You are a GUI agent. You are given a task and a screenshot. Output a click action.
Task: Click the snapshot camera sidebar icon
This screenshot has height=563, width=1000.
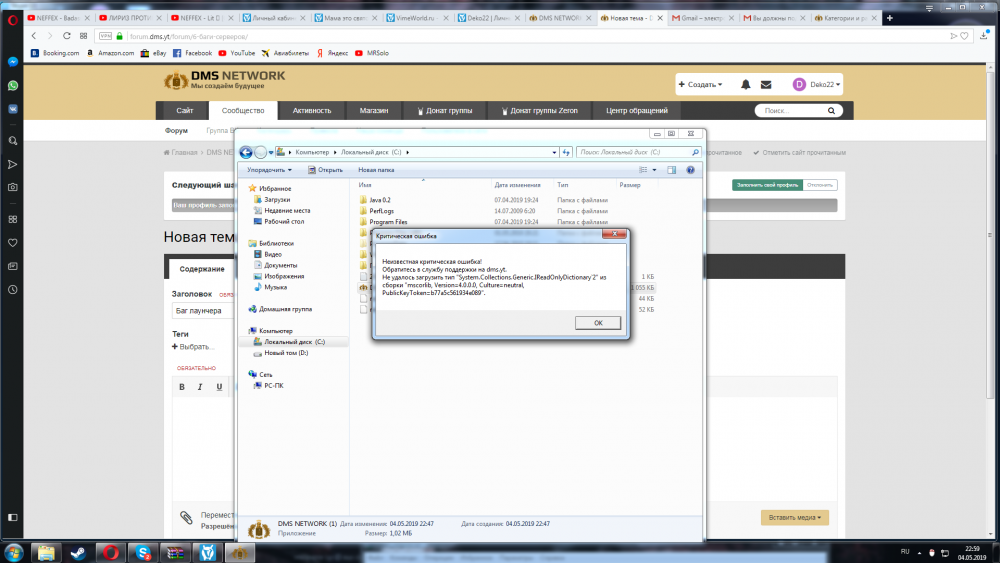click(13, 187)
